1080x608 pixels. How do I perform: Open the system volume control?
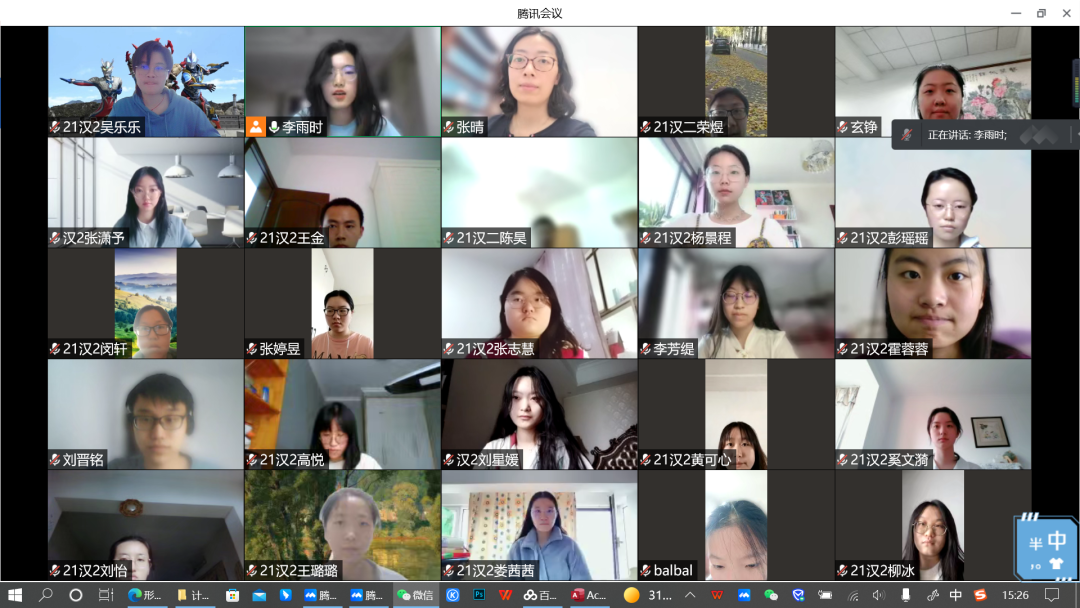point(878,595)
